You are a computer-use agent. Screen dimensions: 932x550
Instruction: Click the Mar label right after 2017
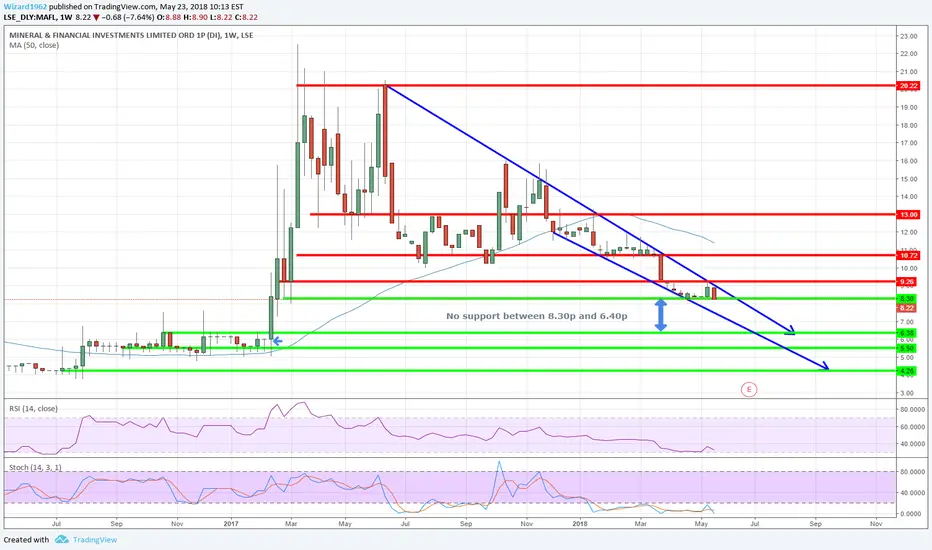291,524
